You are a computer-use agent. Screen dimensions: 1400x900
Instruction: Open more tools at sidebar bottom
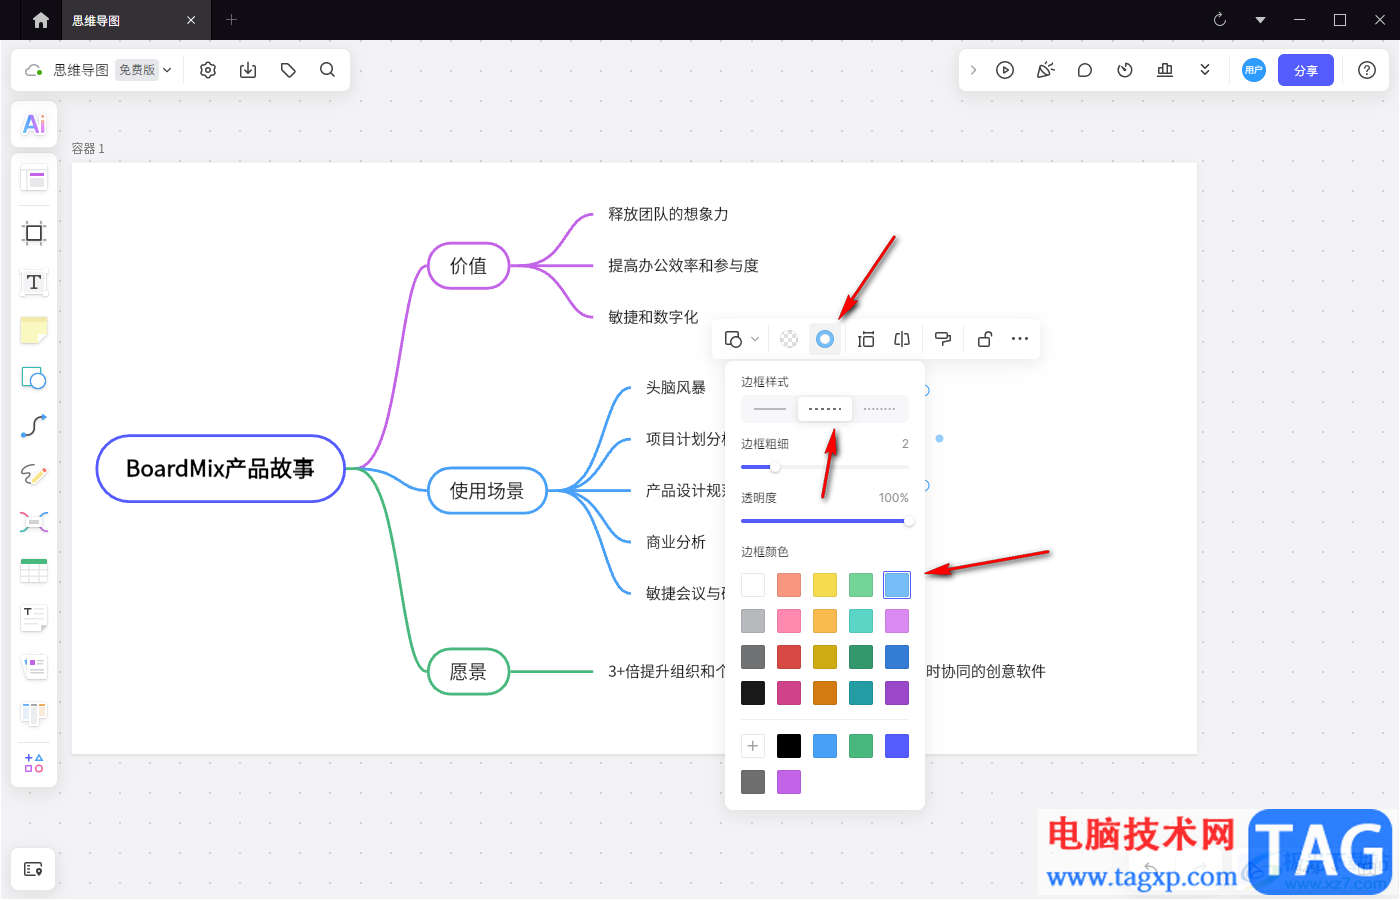[34, 763]
